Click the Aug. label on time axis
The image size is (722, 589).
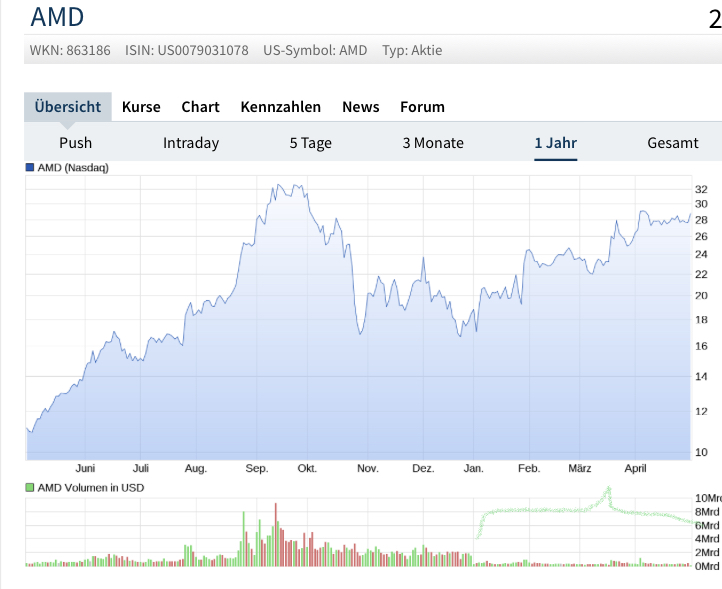[196, 468]
